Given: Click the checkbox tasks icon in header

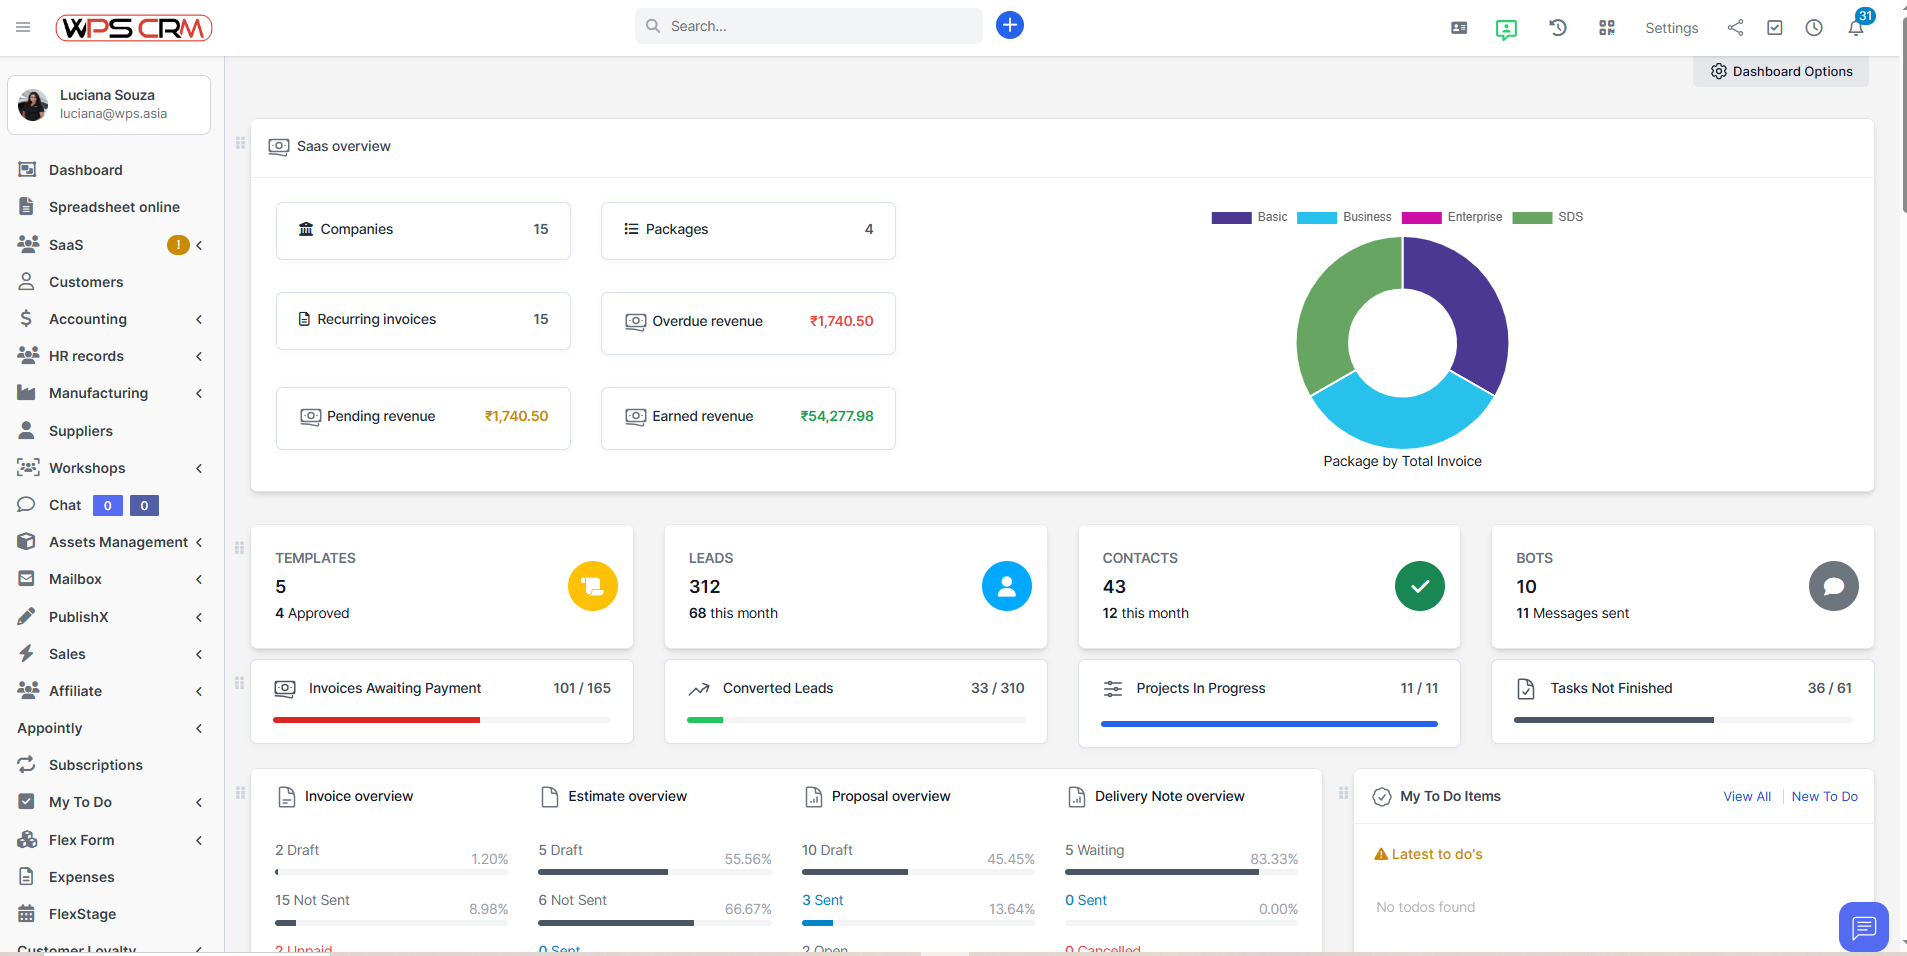Looking at the screenshot, I should click(1775, 28).
